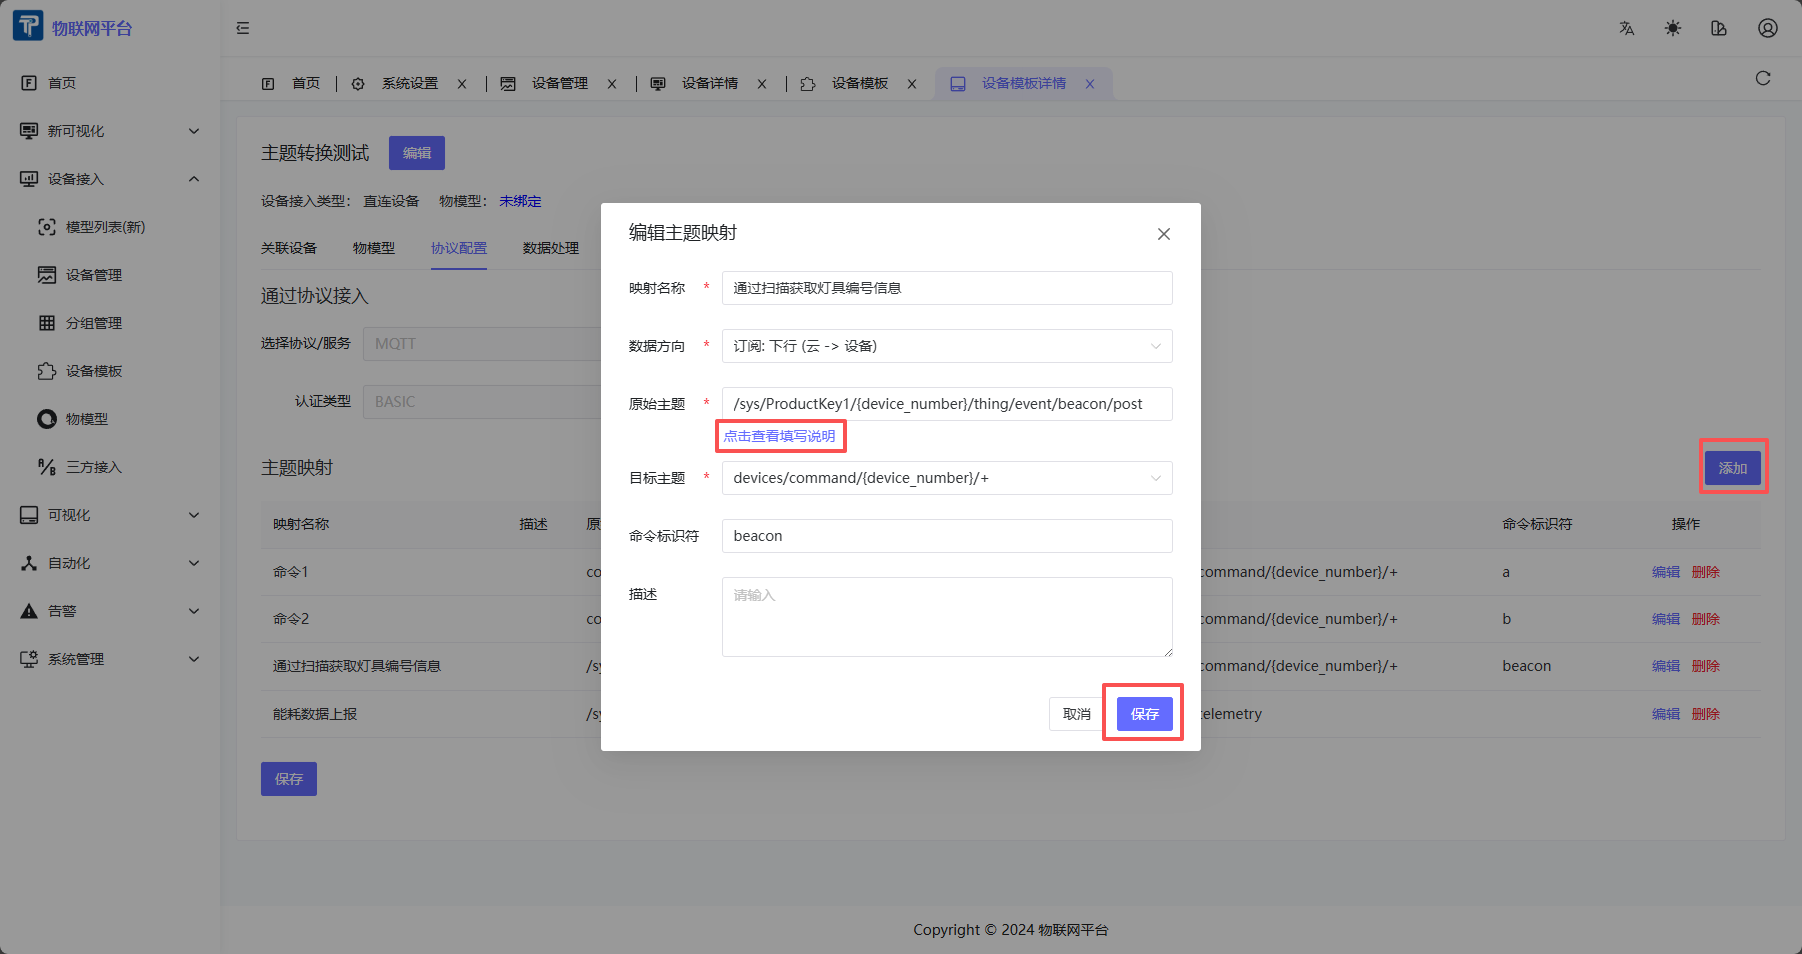
Task: Open the user account avatar icon
Action: click(x=1767, y=28)
